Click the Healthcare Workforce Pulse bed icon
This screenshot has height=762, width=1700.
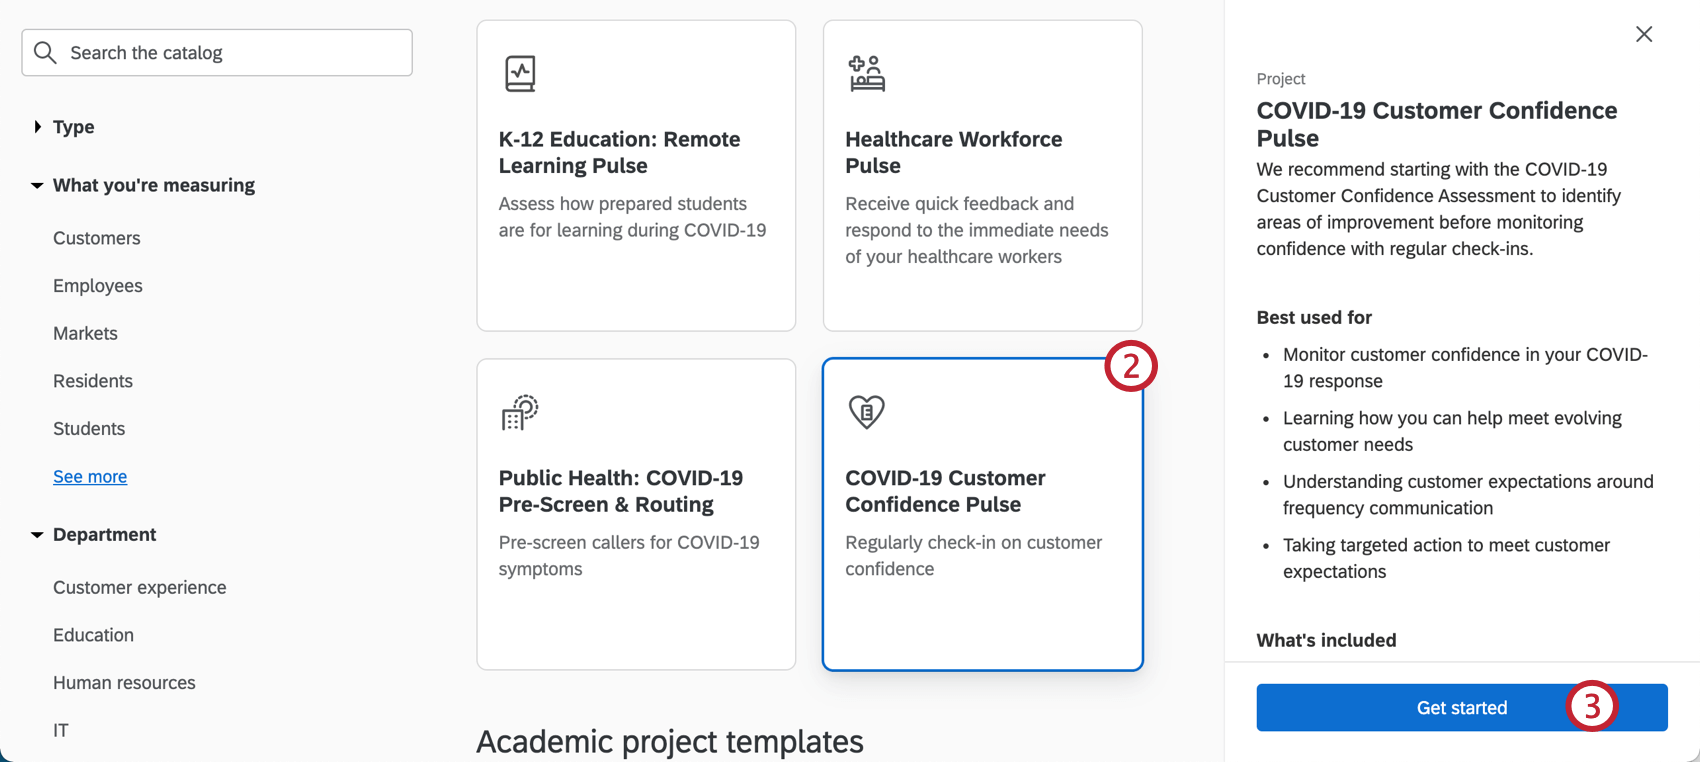pos(866,72)
